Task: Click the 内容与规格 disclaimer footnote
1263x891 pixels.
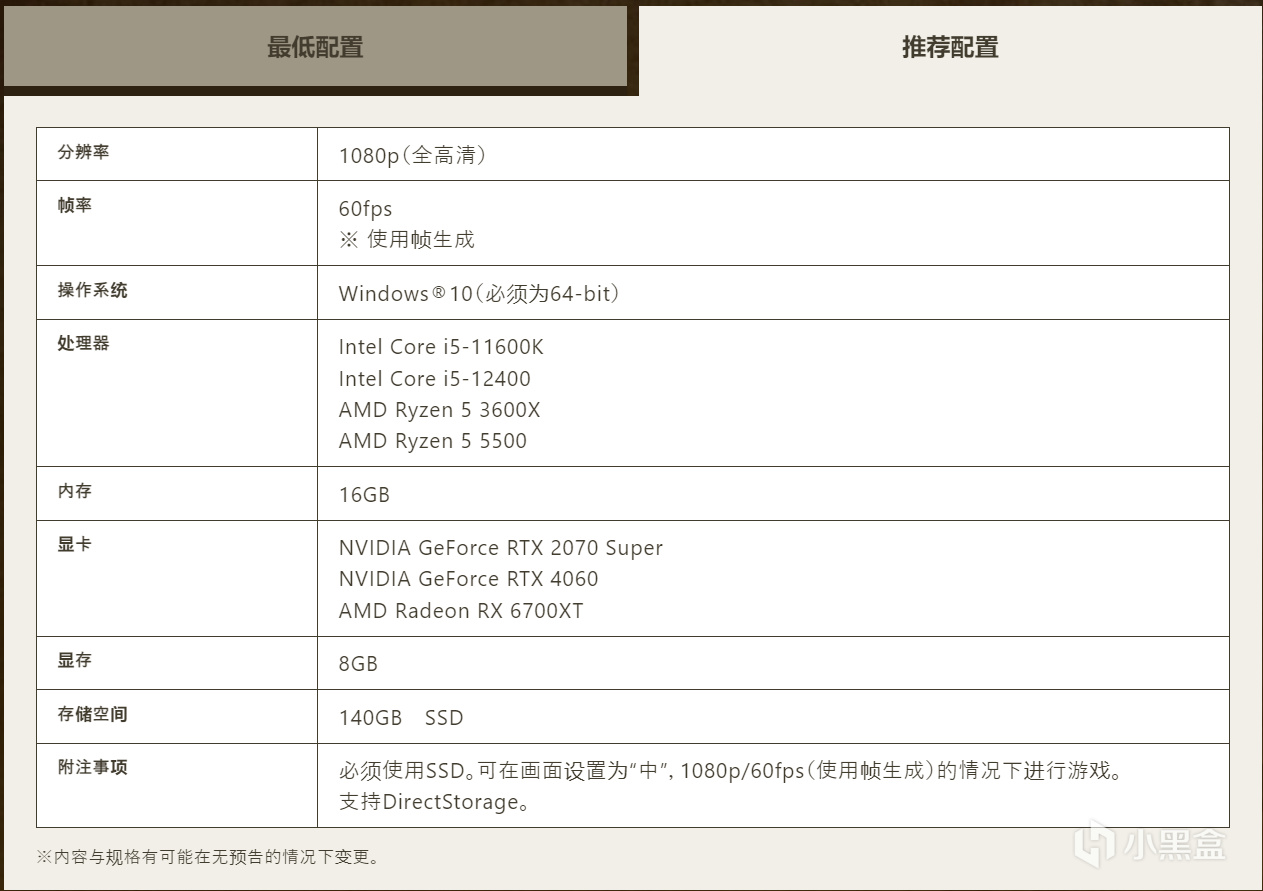Action: [x=208, y=857]
